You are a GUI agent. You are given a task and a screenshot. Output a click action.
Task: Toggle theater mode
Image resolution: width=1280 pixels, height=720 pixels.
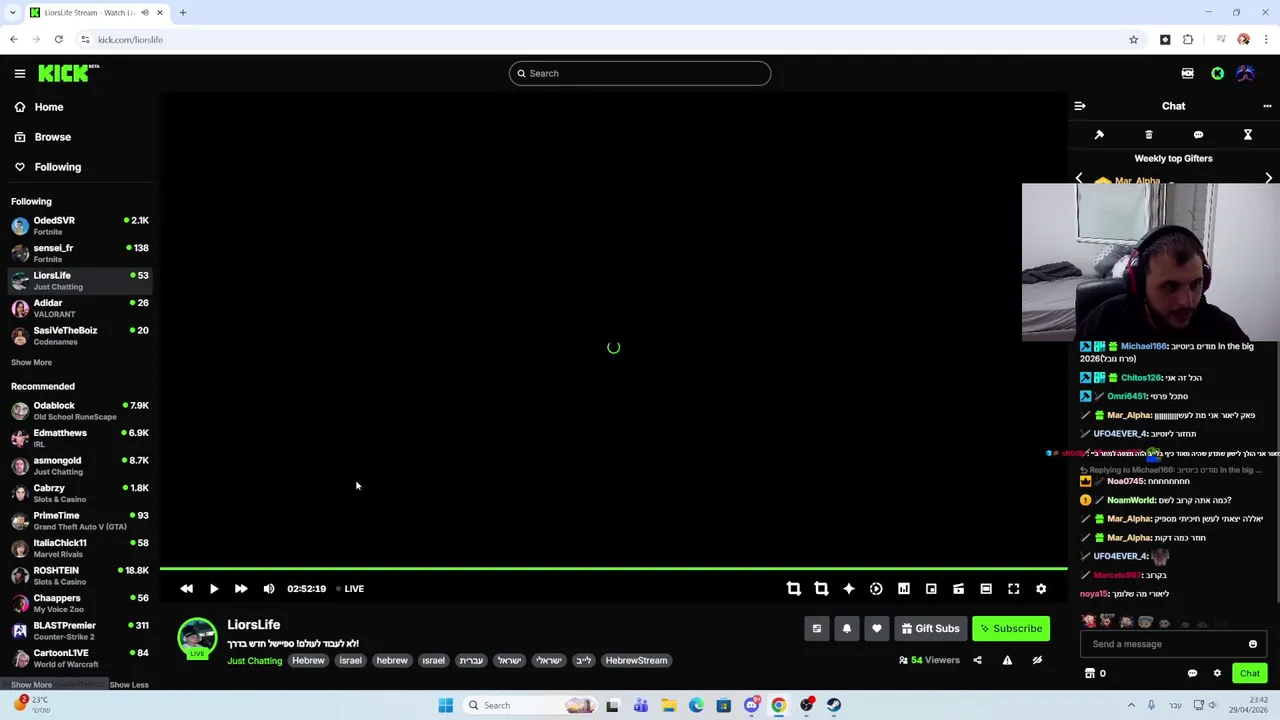[x=986, y=589]
